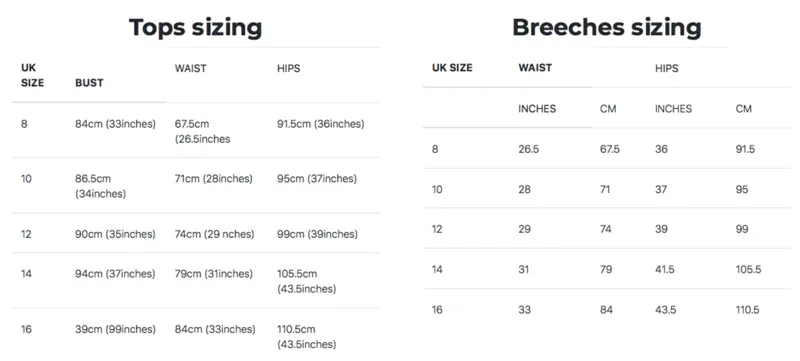Click the 39cm (99inches) bust cell
Image resolution: width=800 pixels, height=361 pixels.
115,329
